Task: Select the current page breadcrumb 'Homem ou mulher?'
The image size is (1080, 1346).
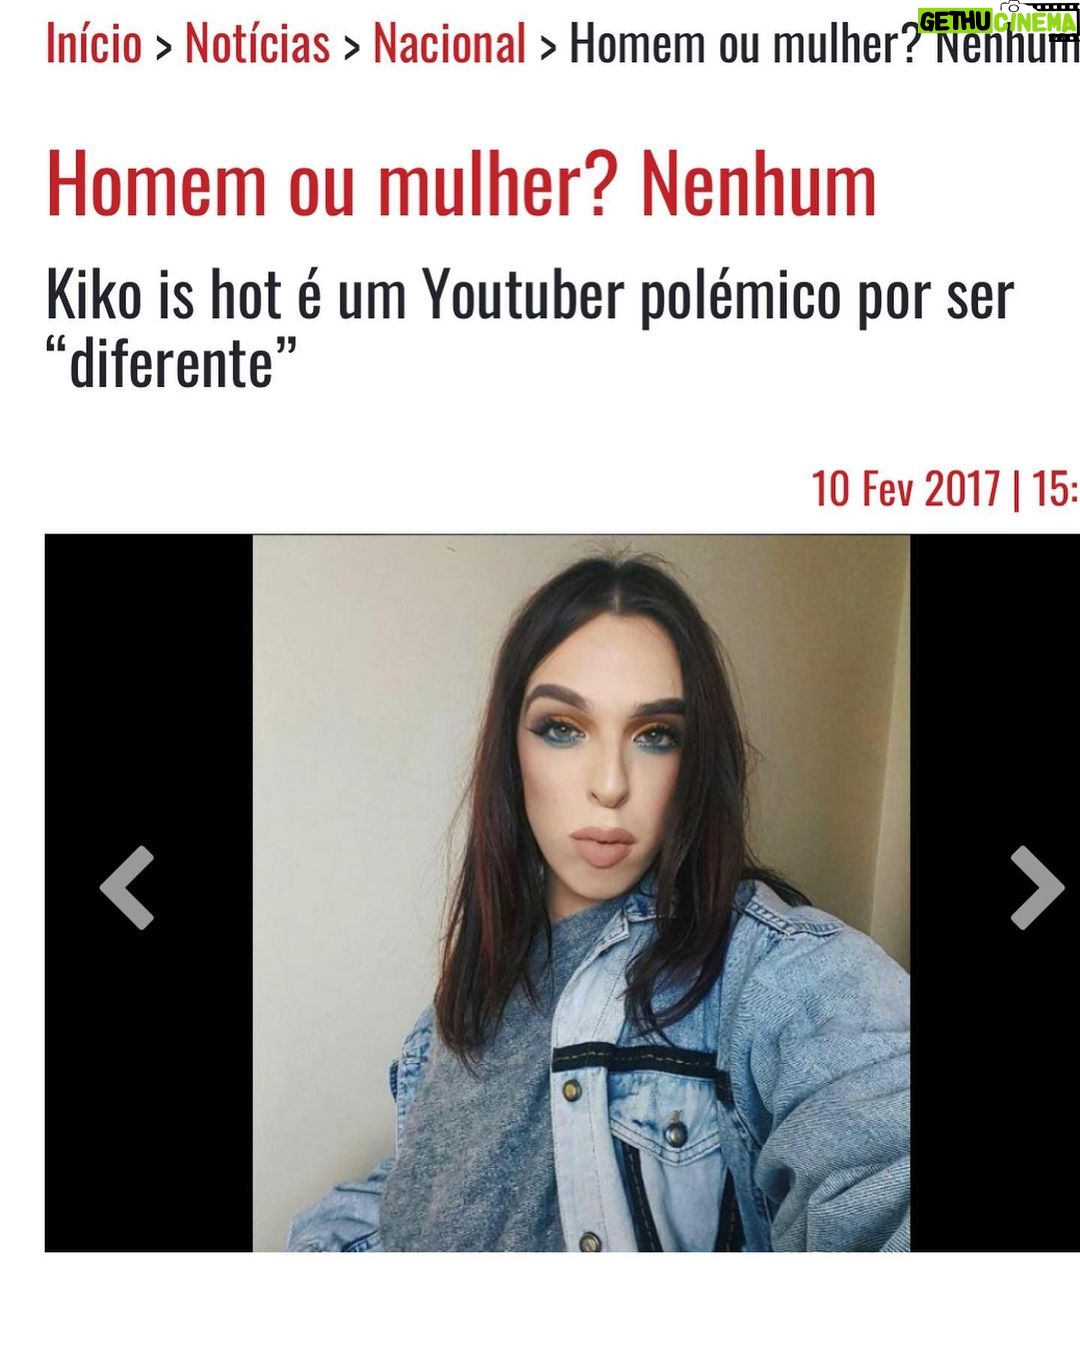Action: click(x=744, y=43)
